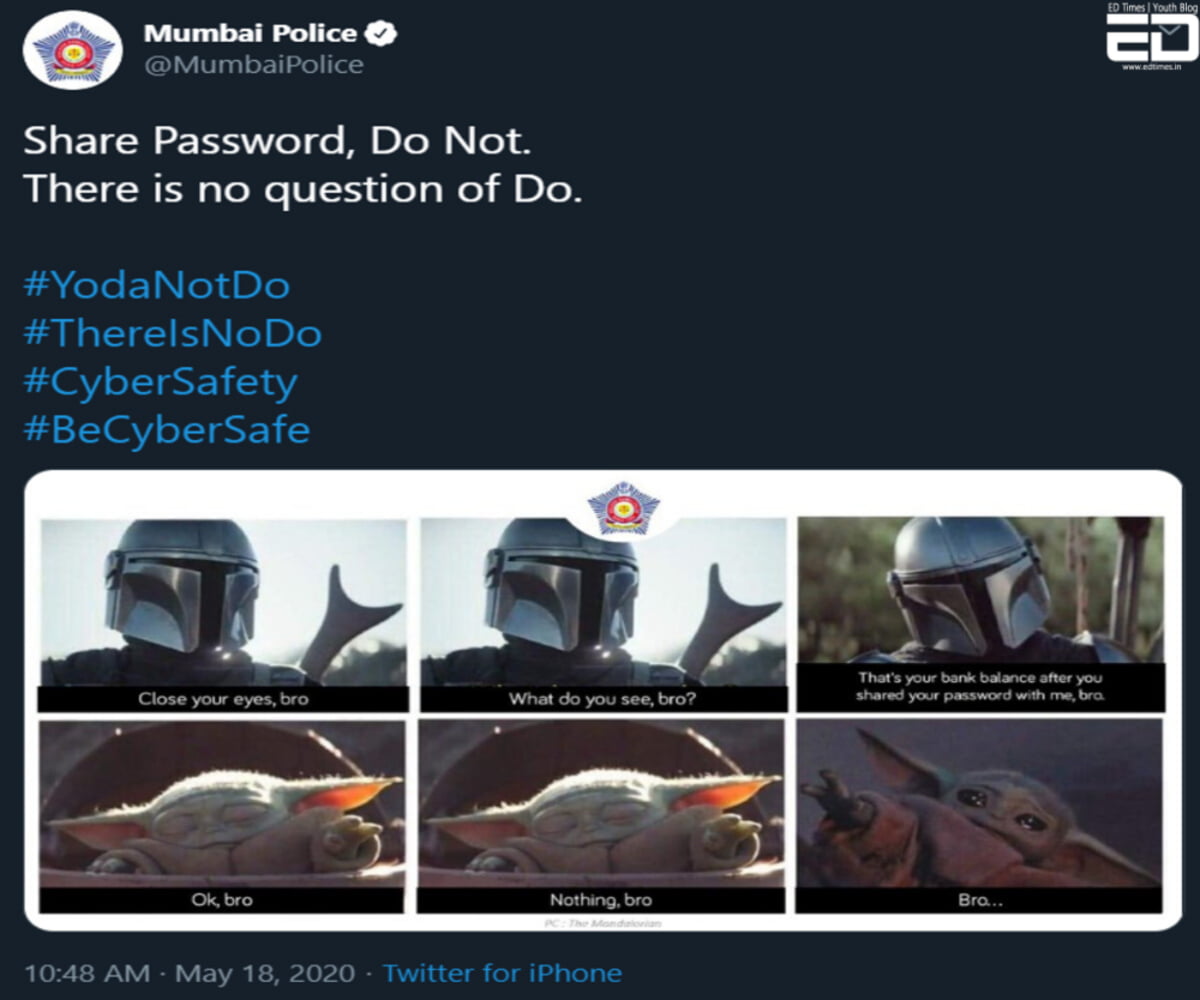Select the #CyberSafety hashtag

[160, 381]
